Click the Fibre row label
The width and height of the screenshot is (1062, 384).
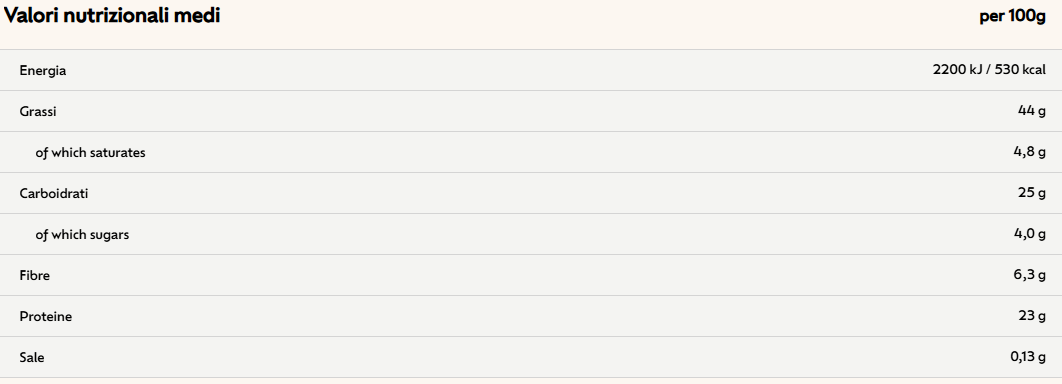(35, 276)
